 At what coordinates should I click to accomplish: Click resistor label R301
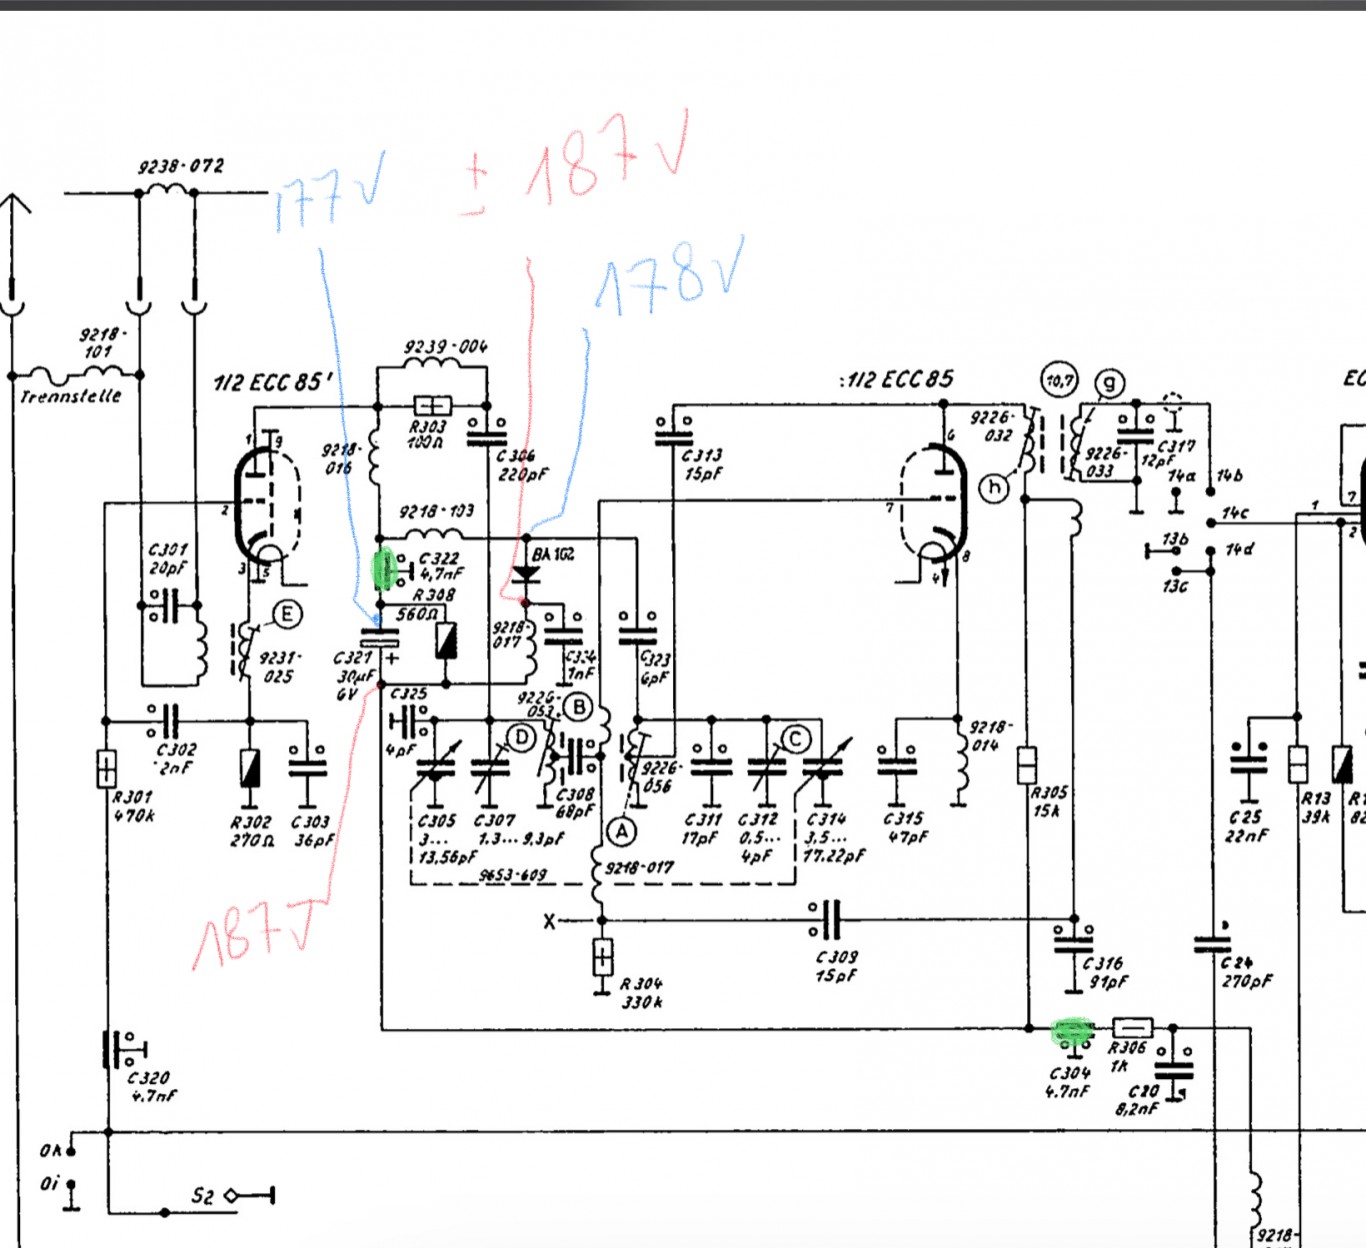(x=132, y=797)
